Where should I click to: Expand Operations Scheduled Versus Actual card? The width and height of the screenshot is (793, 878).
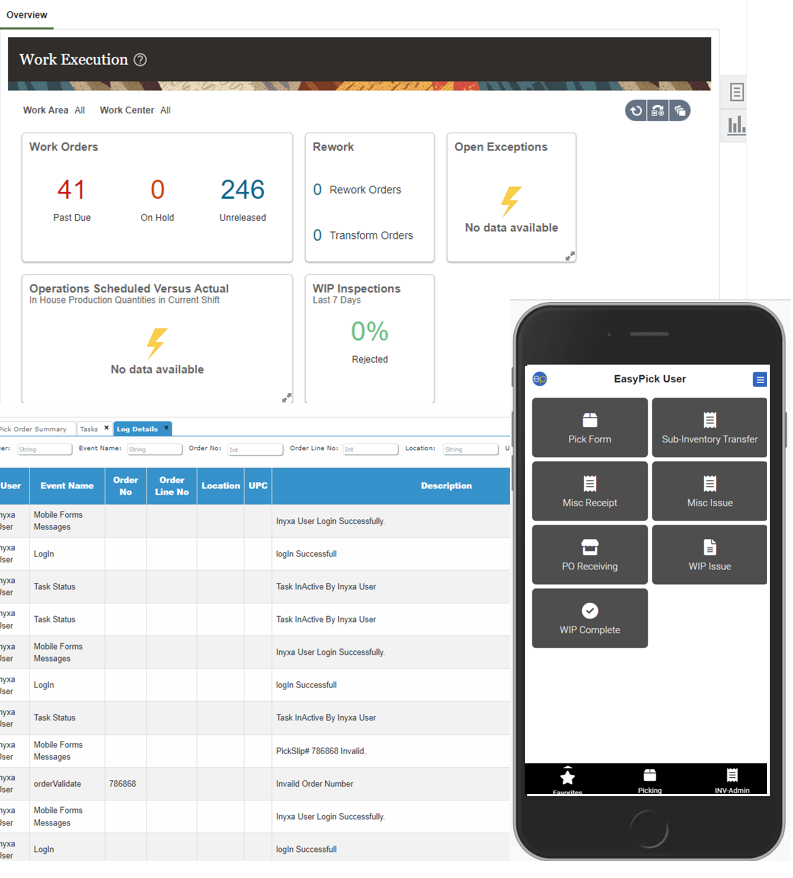[286, 398]
